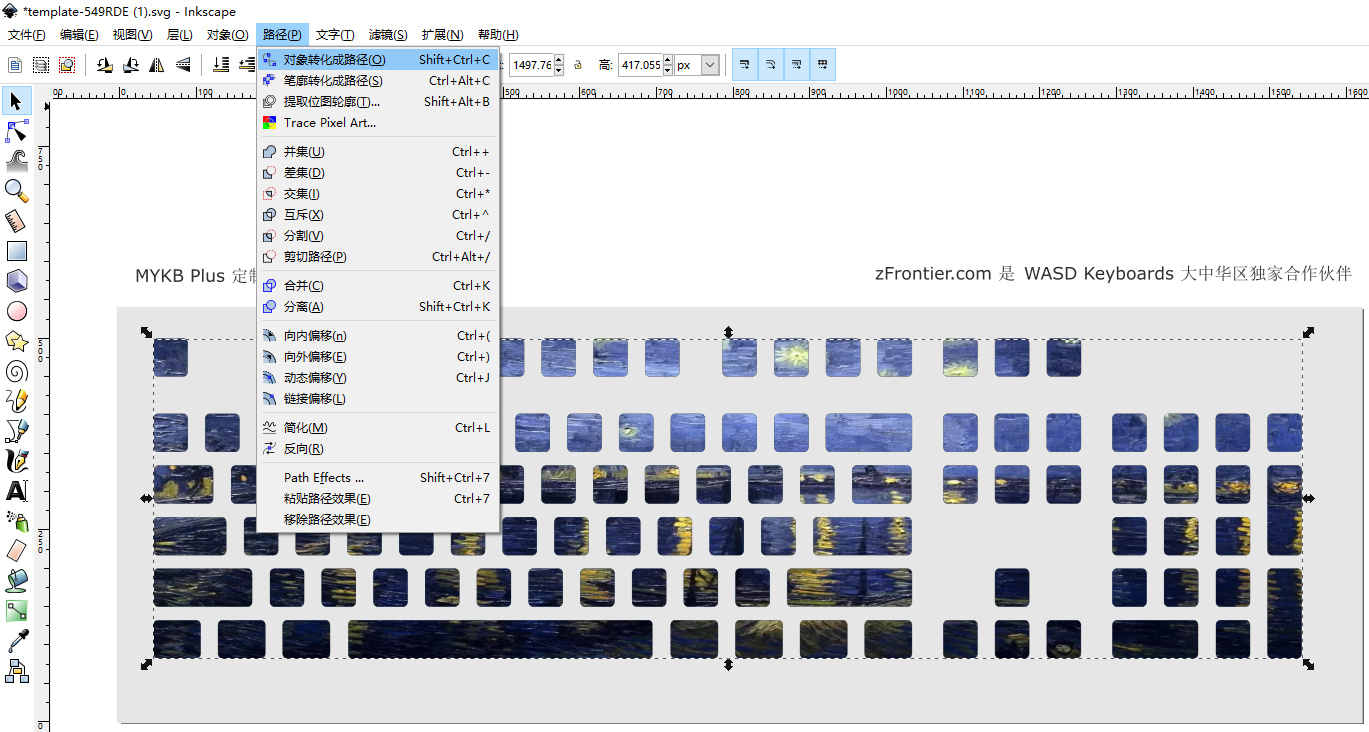Select the Text tool
The height and width of the screenshot is (732, 1369).
[16, 491]
